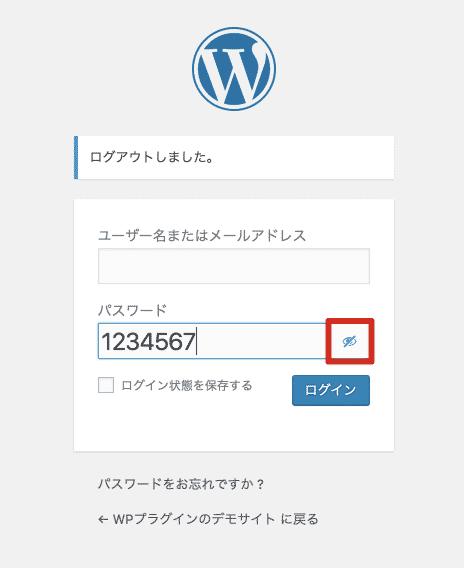Place cursor after the 7 in password field
The width and height of the screenshot is (464, 568).
pyautogui.click(x=196, y=341)
